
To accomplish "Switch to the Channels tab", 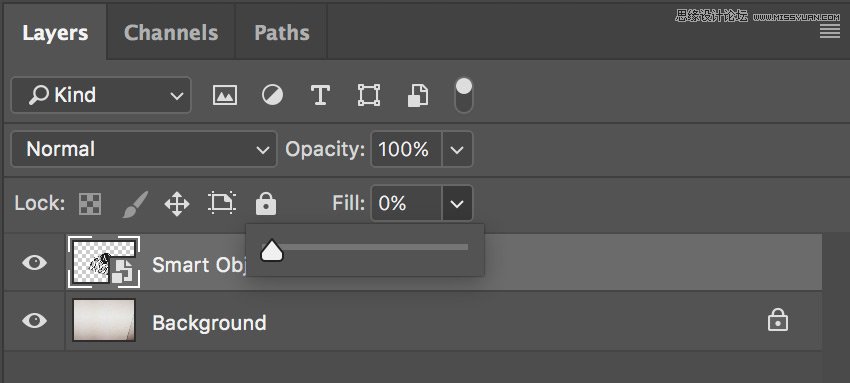I will click(171, 33).
